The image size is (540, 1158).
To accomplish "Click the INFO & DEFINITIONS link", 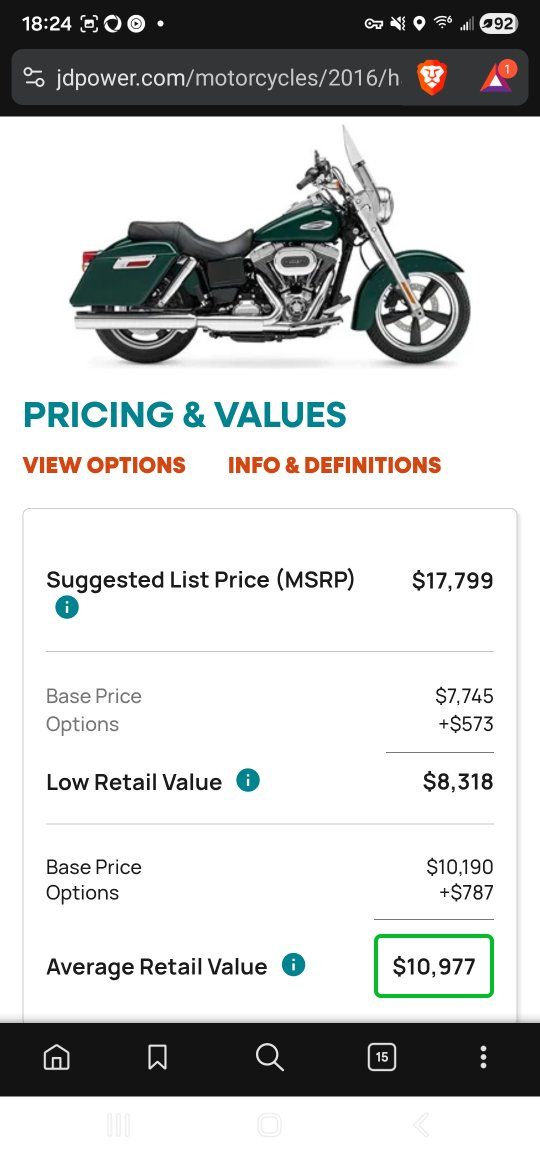I will coord(335,465).
